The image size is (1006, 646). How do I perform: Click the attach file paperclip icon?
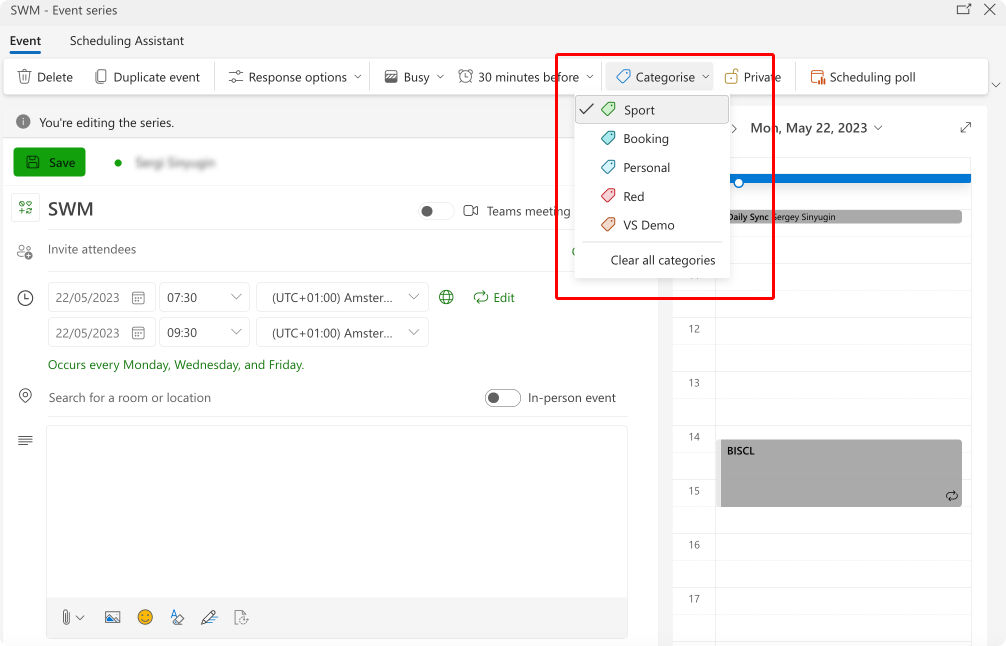point(66,617)
